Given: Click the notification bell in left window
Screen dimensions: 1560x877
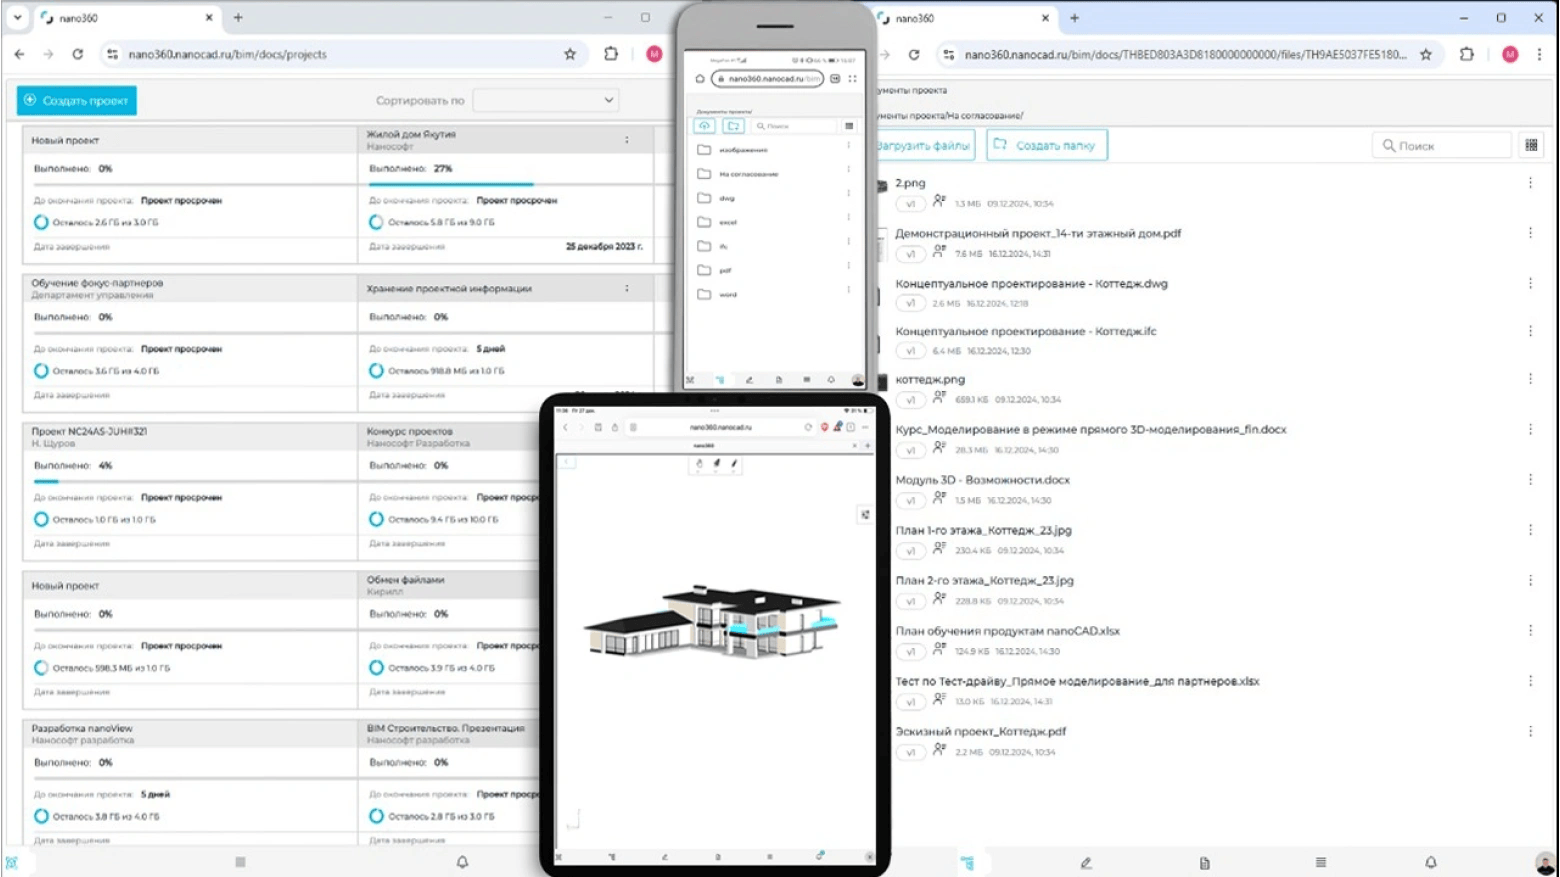Looking at the screenshot, I should coord(462,861).
